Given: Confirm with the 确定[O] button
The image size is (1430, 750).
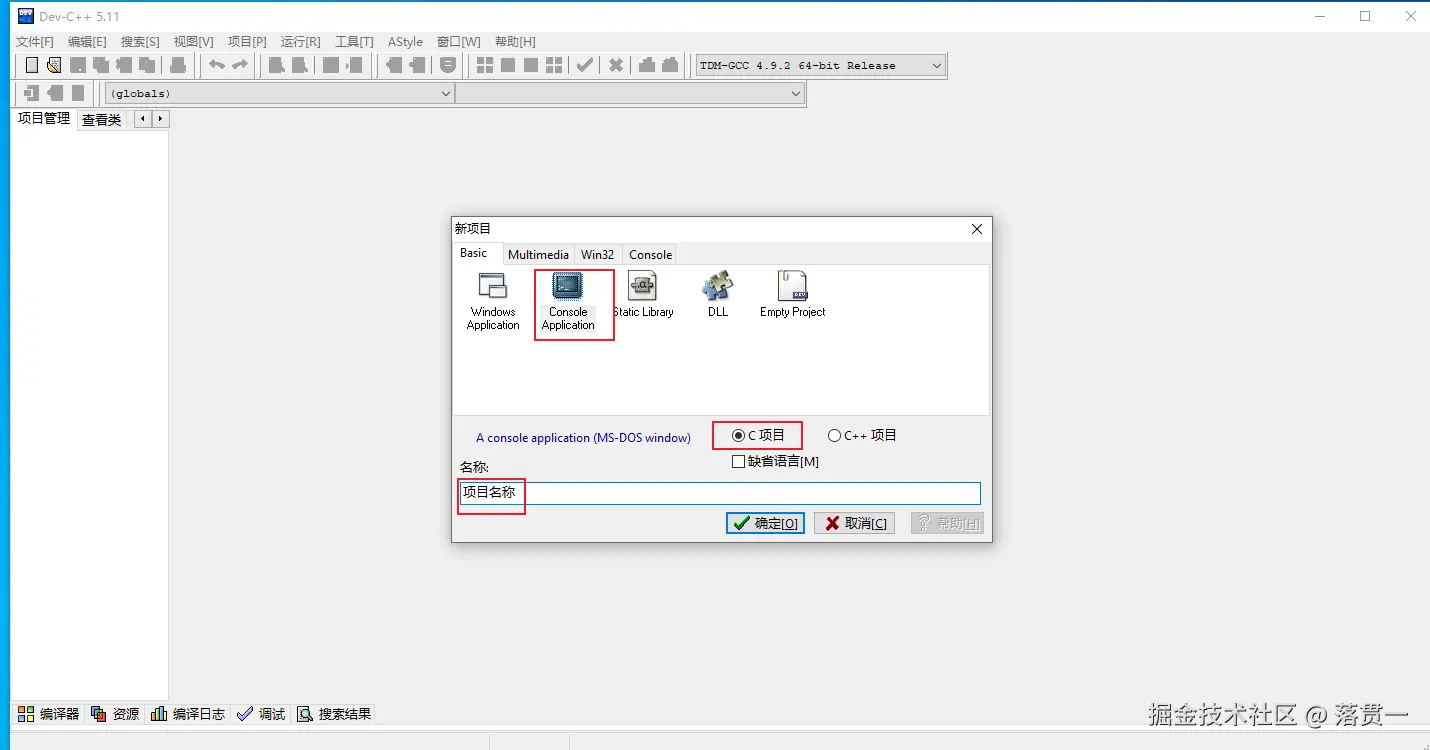Looking at the screenshot, I should (765, 523).
